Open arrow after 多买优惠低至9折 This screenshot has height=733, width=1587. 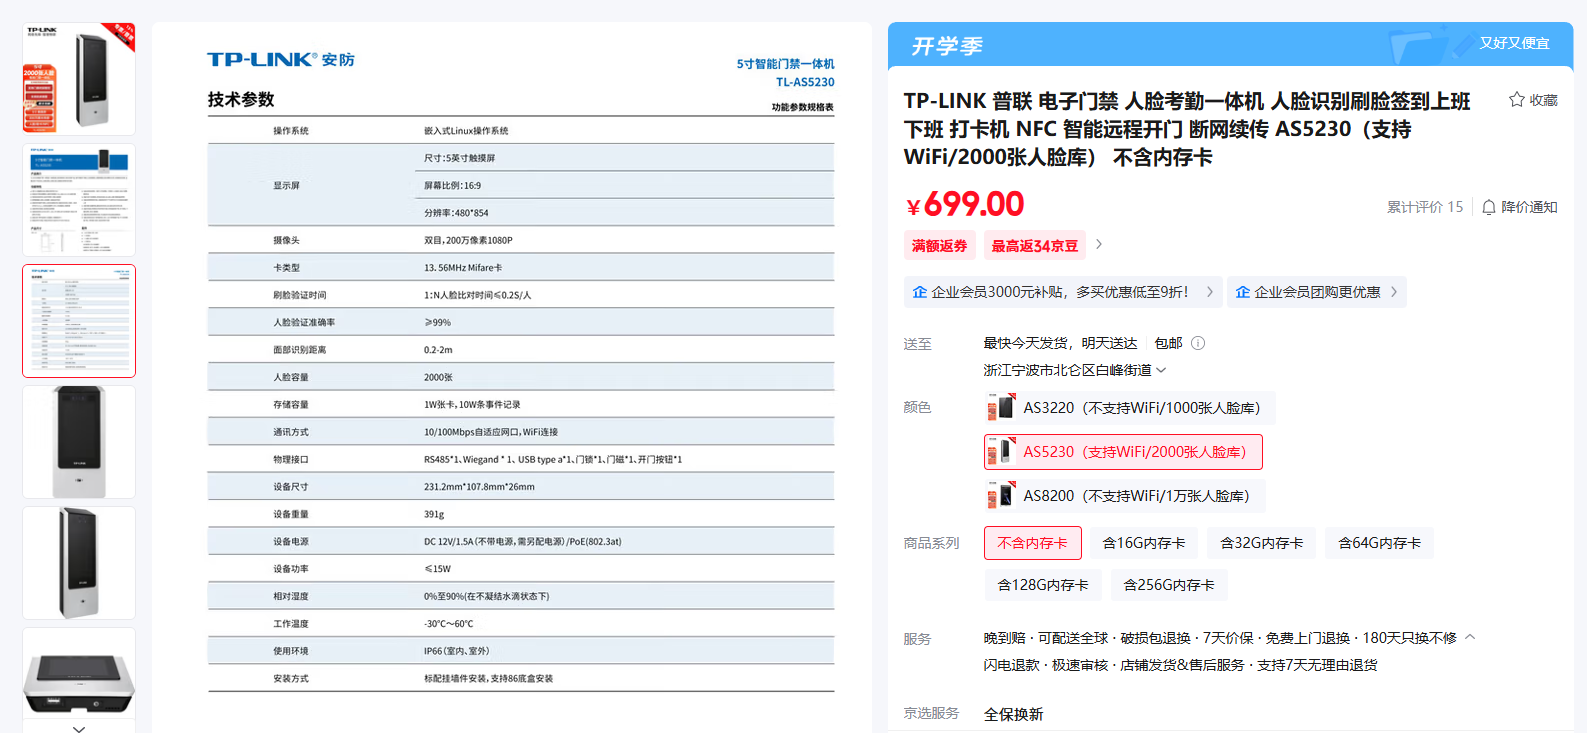(x=1209, y=292)
